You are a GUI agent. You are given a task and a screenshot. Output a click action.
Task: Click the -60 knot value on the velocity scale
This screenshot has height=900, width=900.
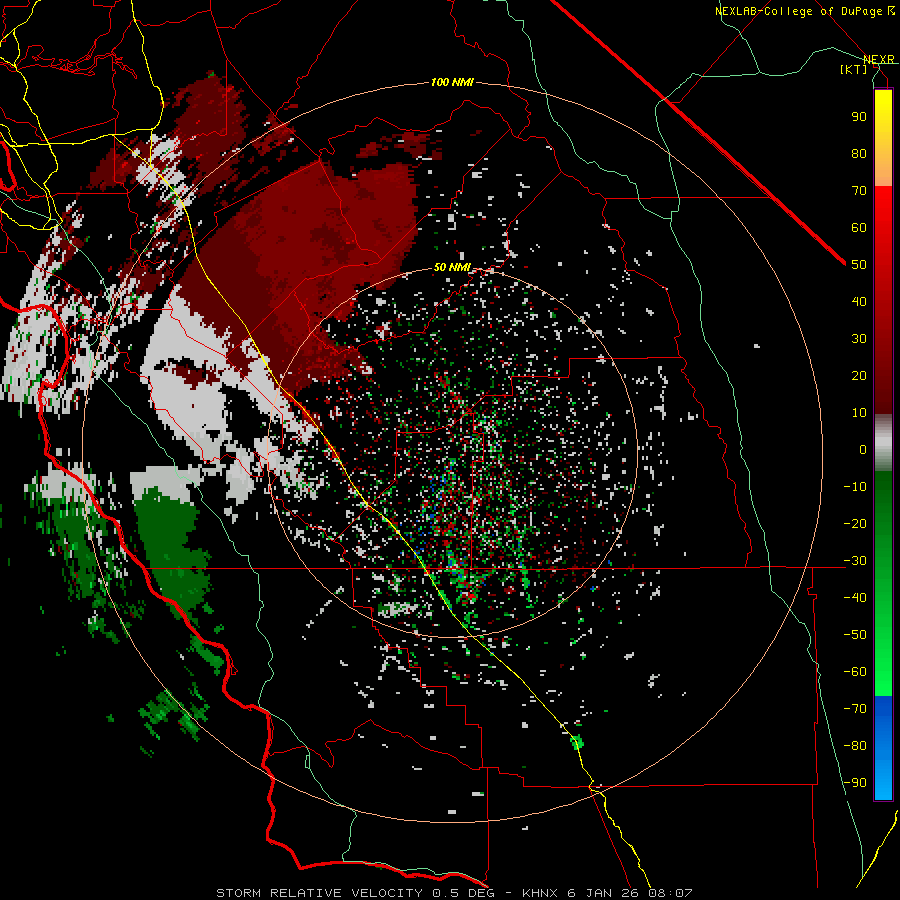click(x=855, y=672)
